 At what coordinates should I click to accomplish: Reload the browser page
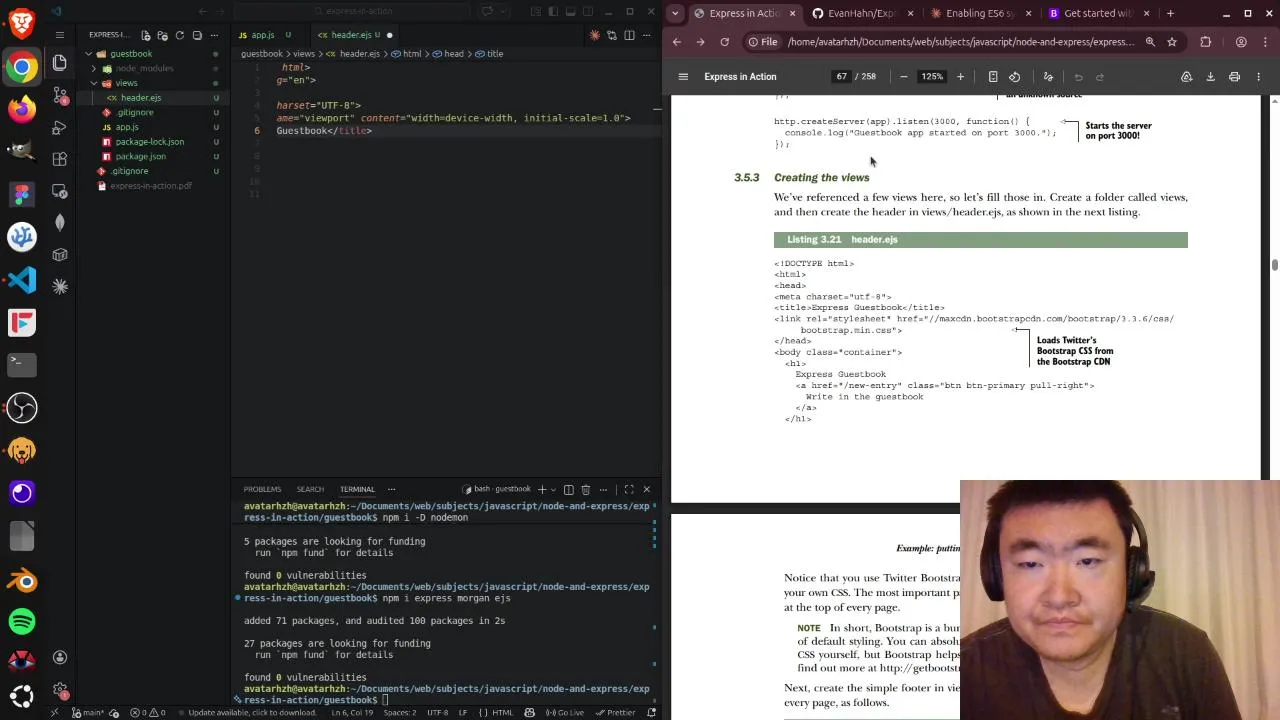pos(725,42)
